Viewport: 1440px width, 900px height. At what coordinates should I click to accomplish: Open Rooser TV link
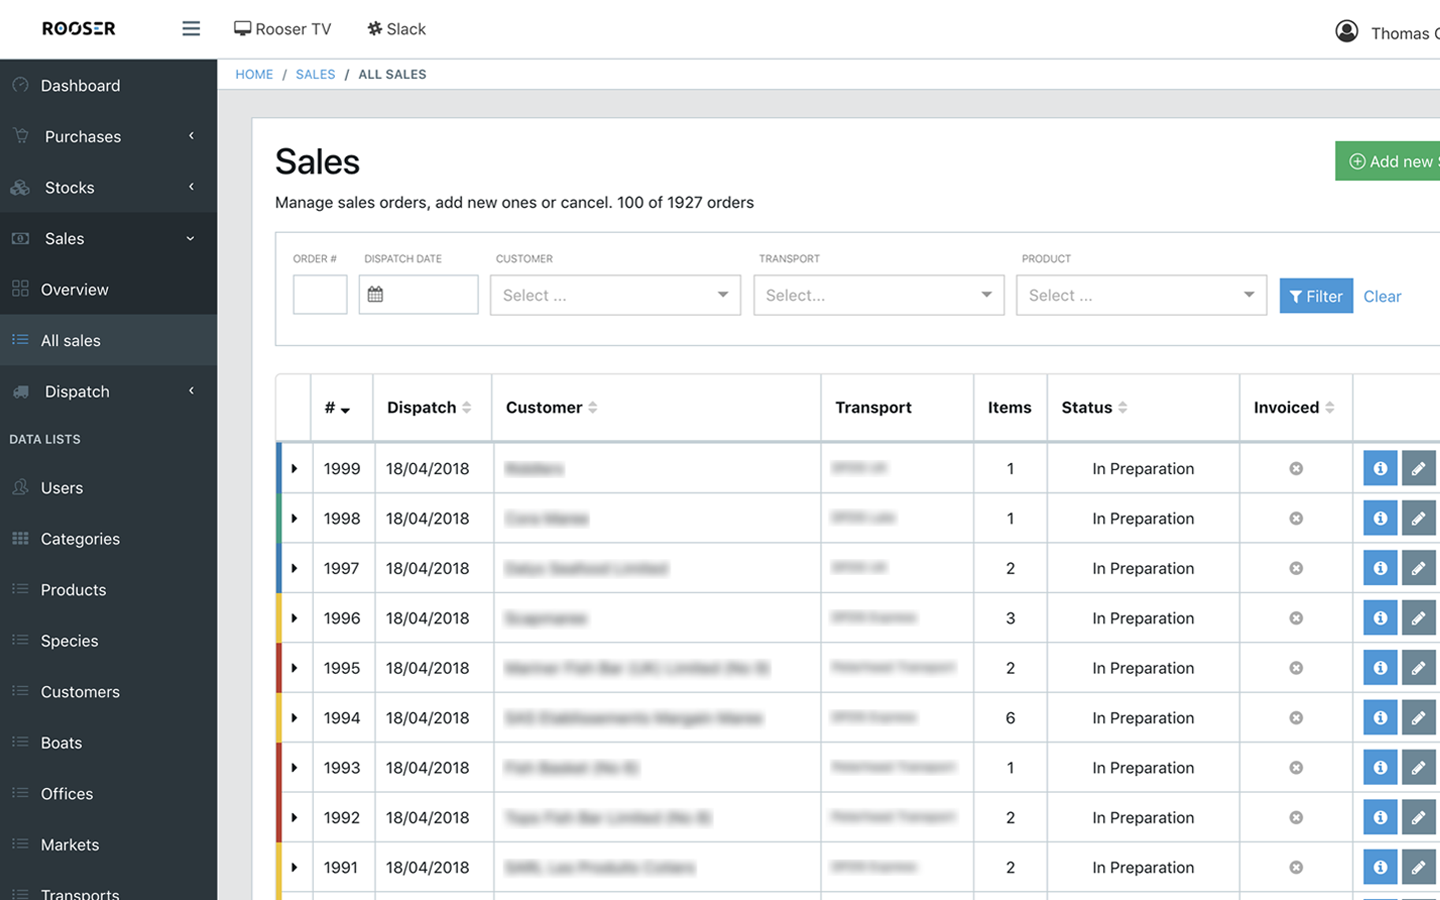282,29
